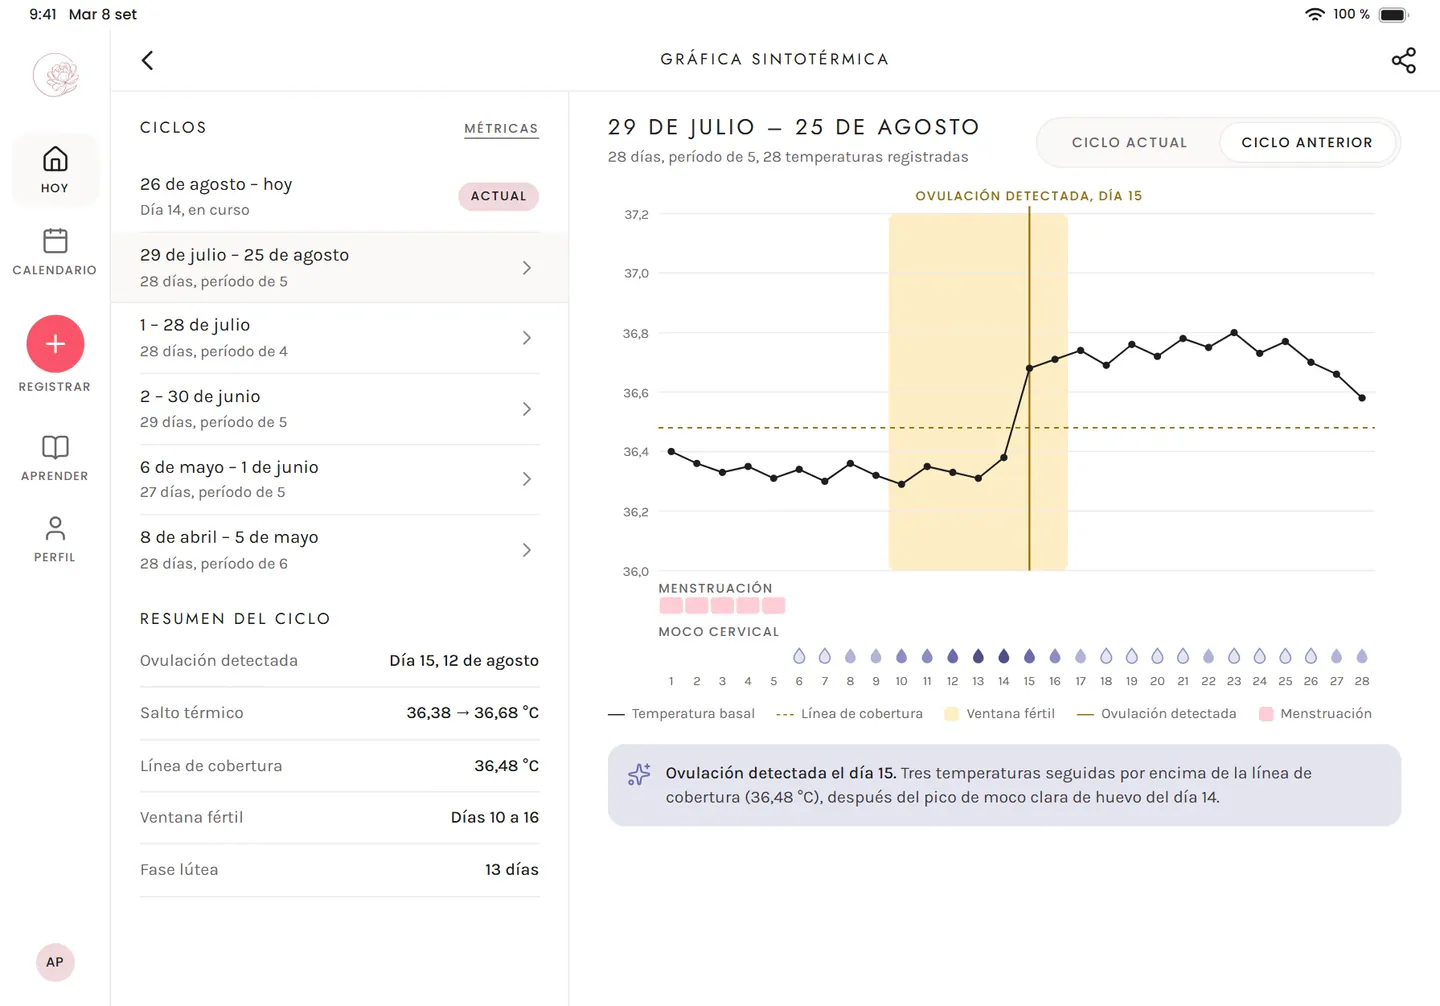Expand the 2 – 30 de junio chevron
1440x1006 pixels.
click(527, 409)
